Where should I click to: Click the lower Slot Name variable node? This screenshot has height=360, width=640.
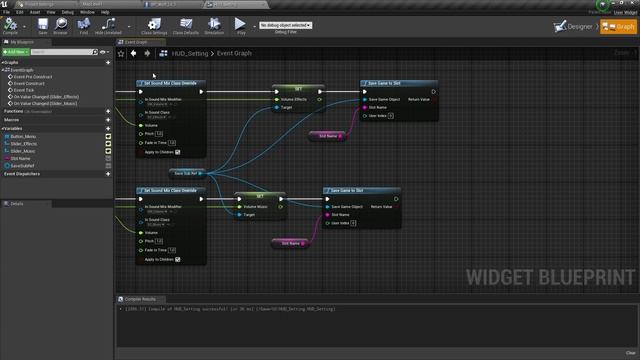tap(290, 243)
